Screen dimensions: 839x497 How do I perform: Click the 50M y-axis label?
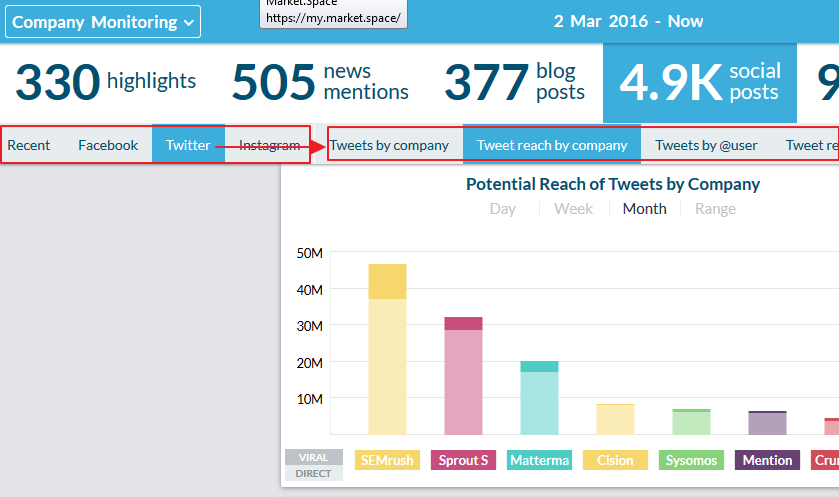[310, 253]
